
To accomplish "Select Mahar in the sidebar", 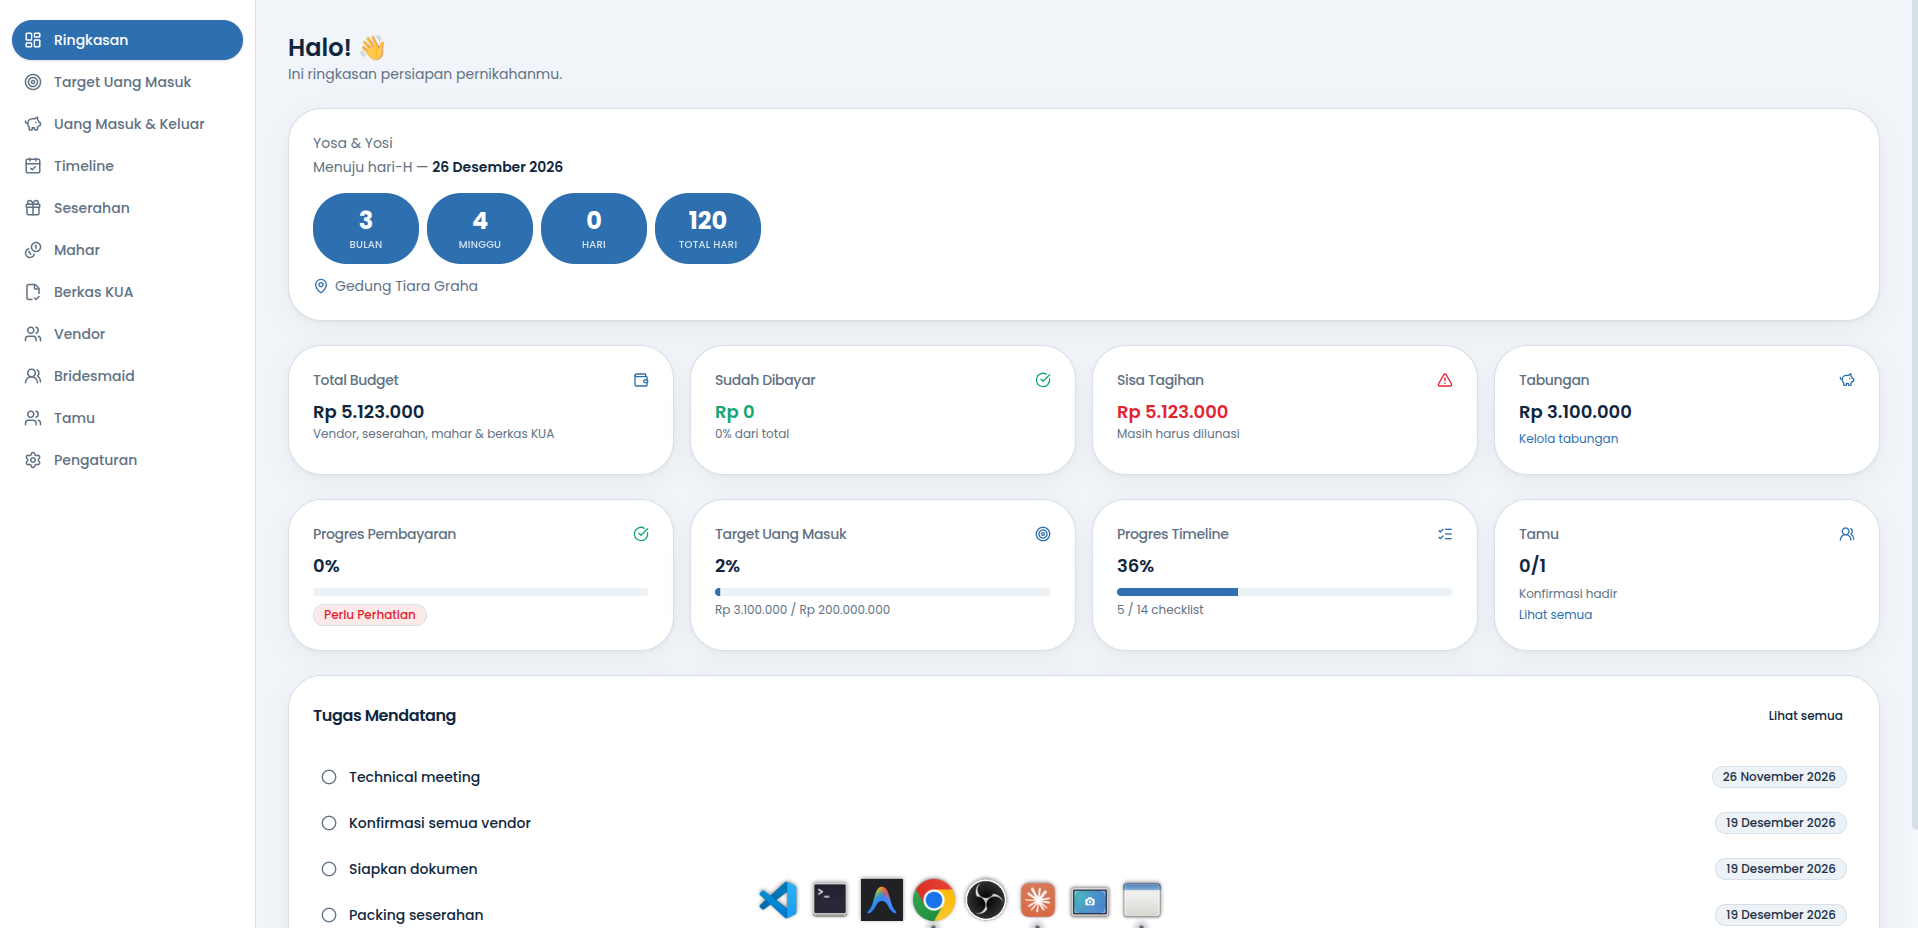I will [x=127, y=250].
